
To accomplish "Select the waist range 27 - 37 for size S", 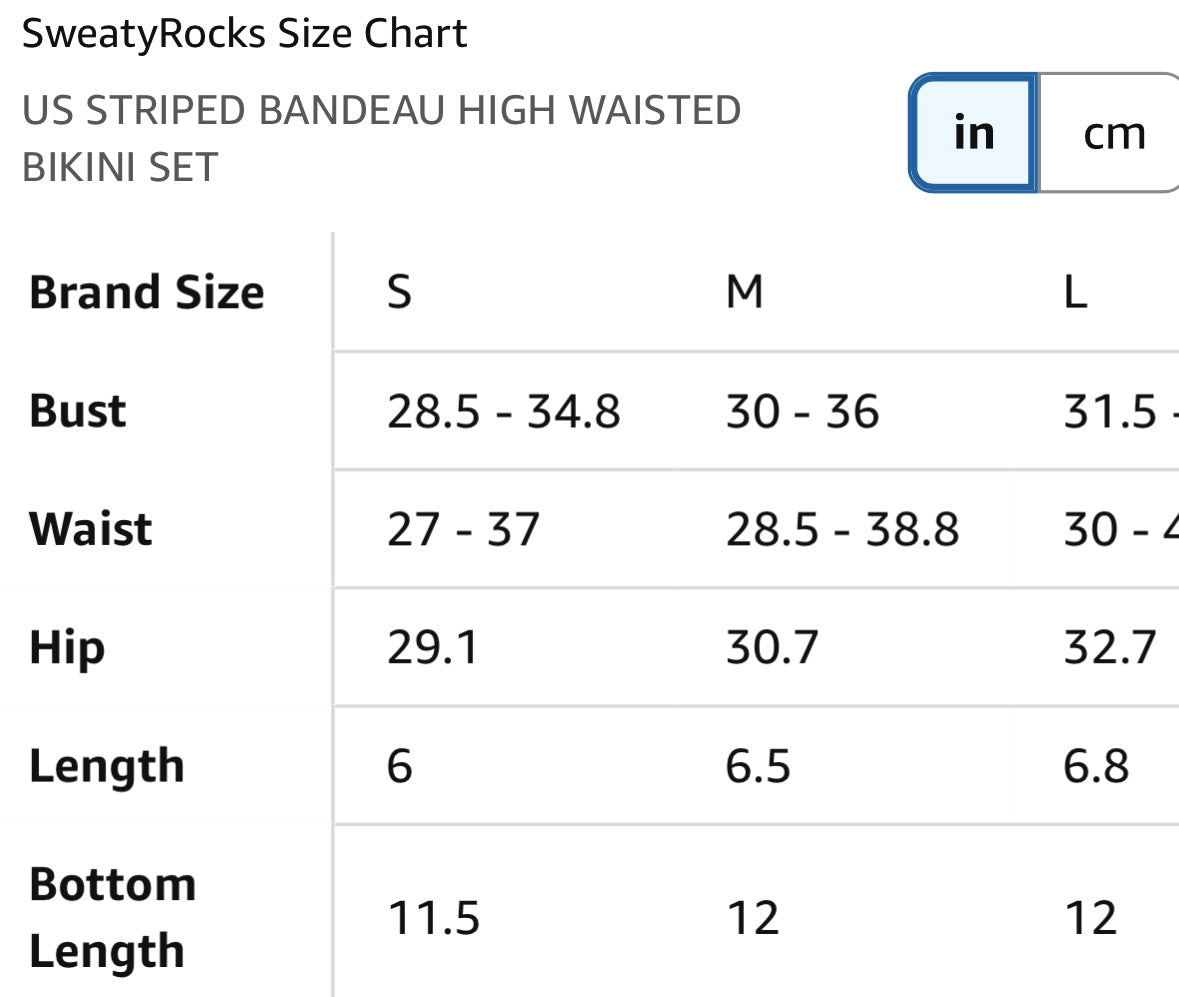I will point(464,529).
